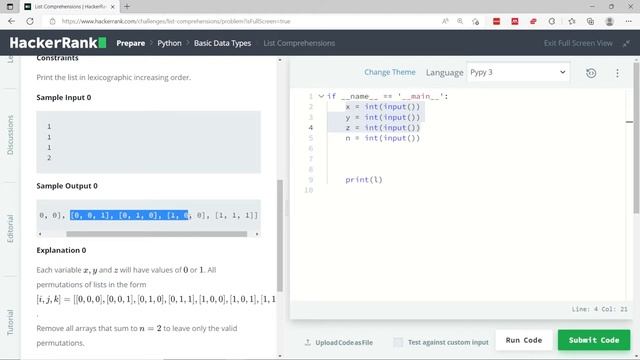640x360 pixels.
Task: Click Sample Input 0 heading
Action: click(x=64, y=98)
